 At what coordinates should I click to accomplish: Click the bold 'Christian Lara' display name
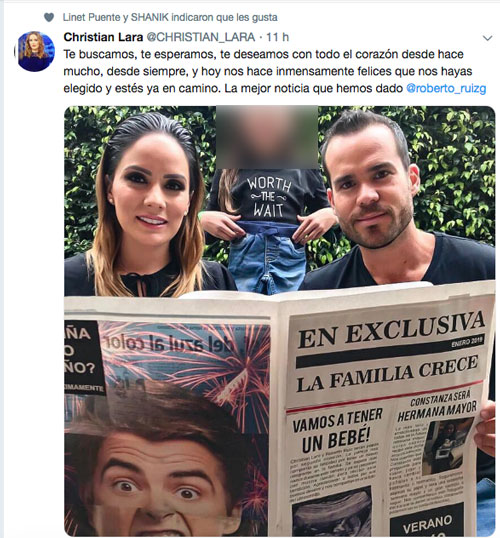(103, 37)
